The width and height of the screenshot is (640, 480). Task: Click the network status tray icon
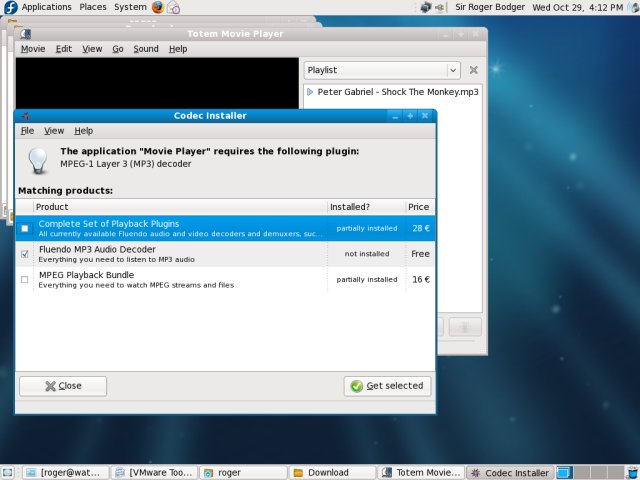point(426,7)
